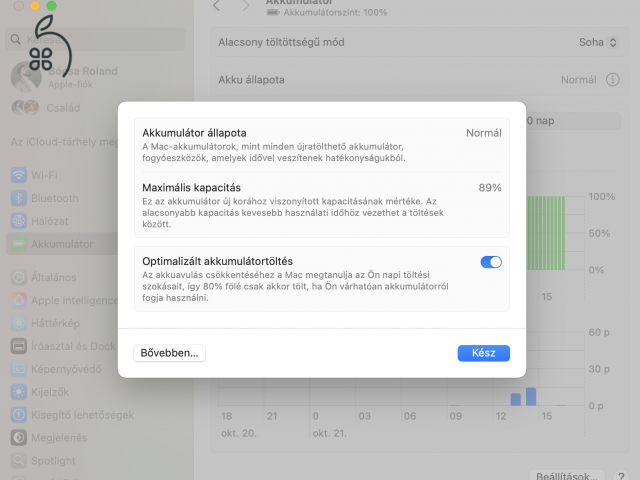Click the search magnifier icon
Image resolution: width=640 pixels, height=480 pixels.
tap(16, 40)
